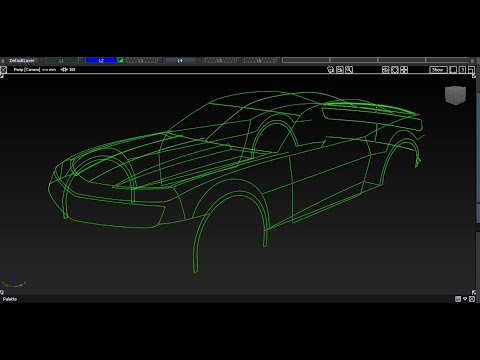480x360 pixels.
Task: Select the dotted L3 layer
Action: 140,60
